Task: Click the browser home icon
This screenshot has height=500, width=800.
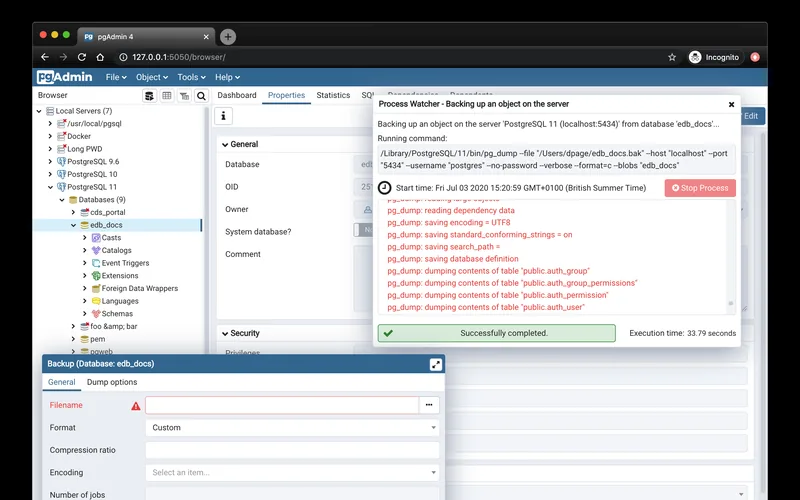Action: (100, 57)
